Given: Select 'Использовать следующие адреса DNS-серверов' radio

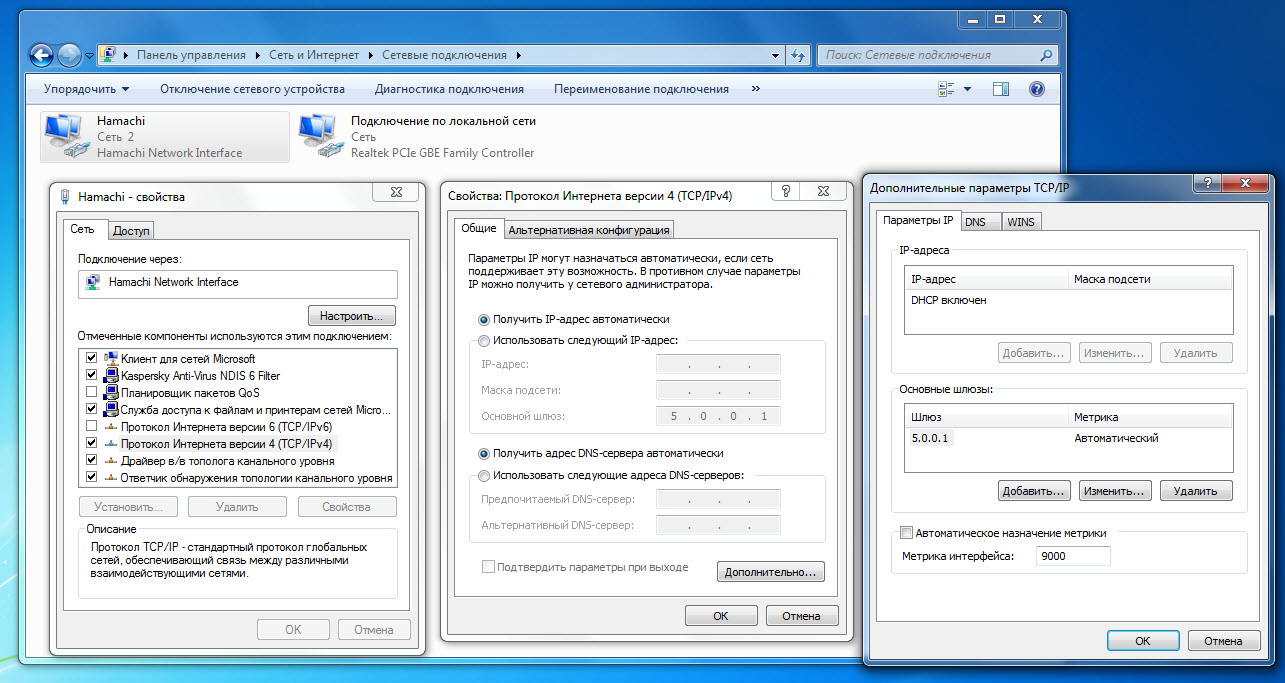Looking at the screenshot, I should pyautogui.click(x=485, y=476).
